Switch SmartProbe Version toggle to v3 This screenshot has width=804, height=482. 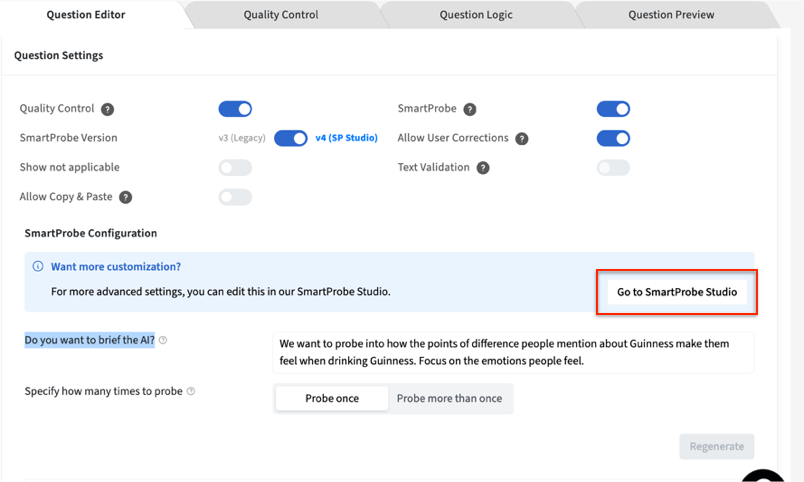[291, 138]
